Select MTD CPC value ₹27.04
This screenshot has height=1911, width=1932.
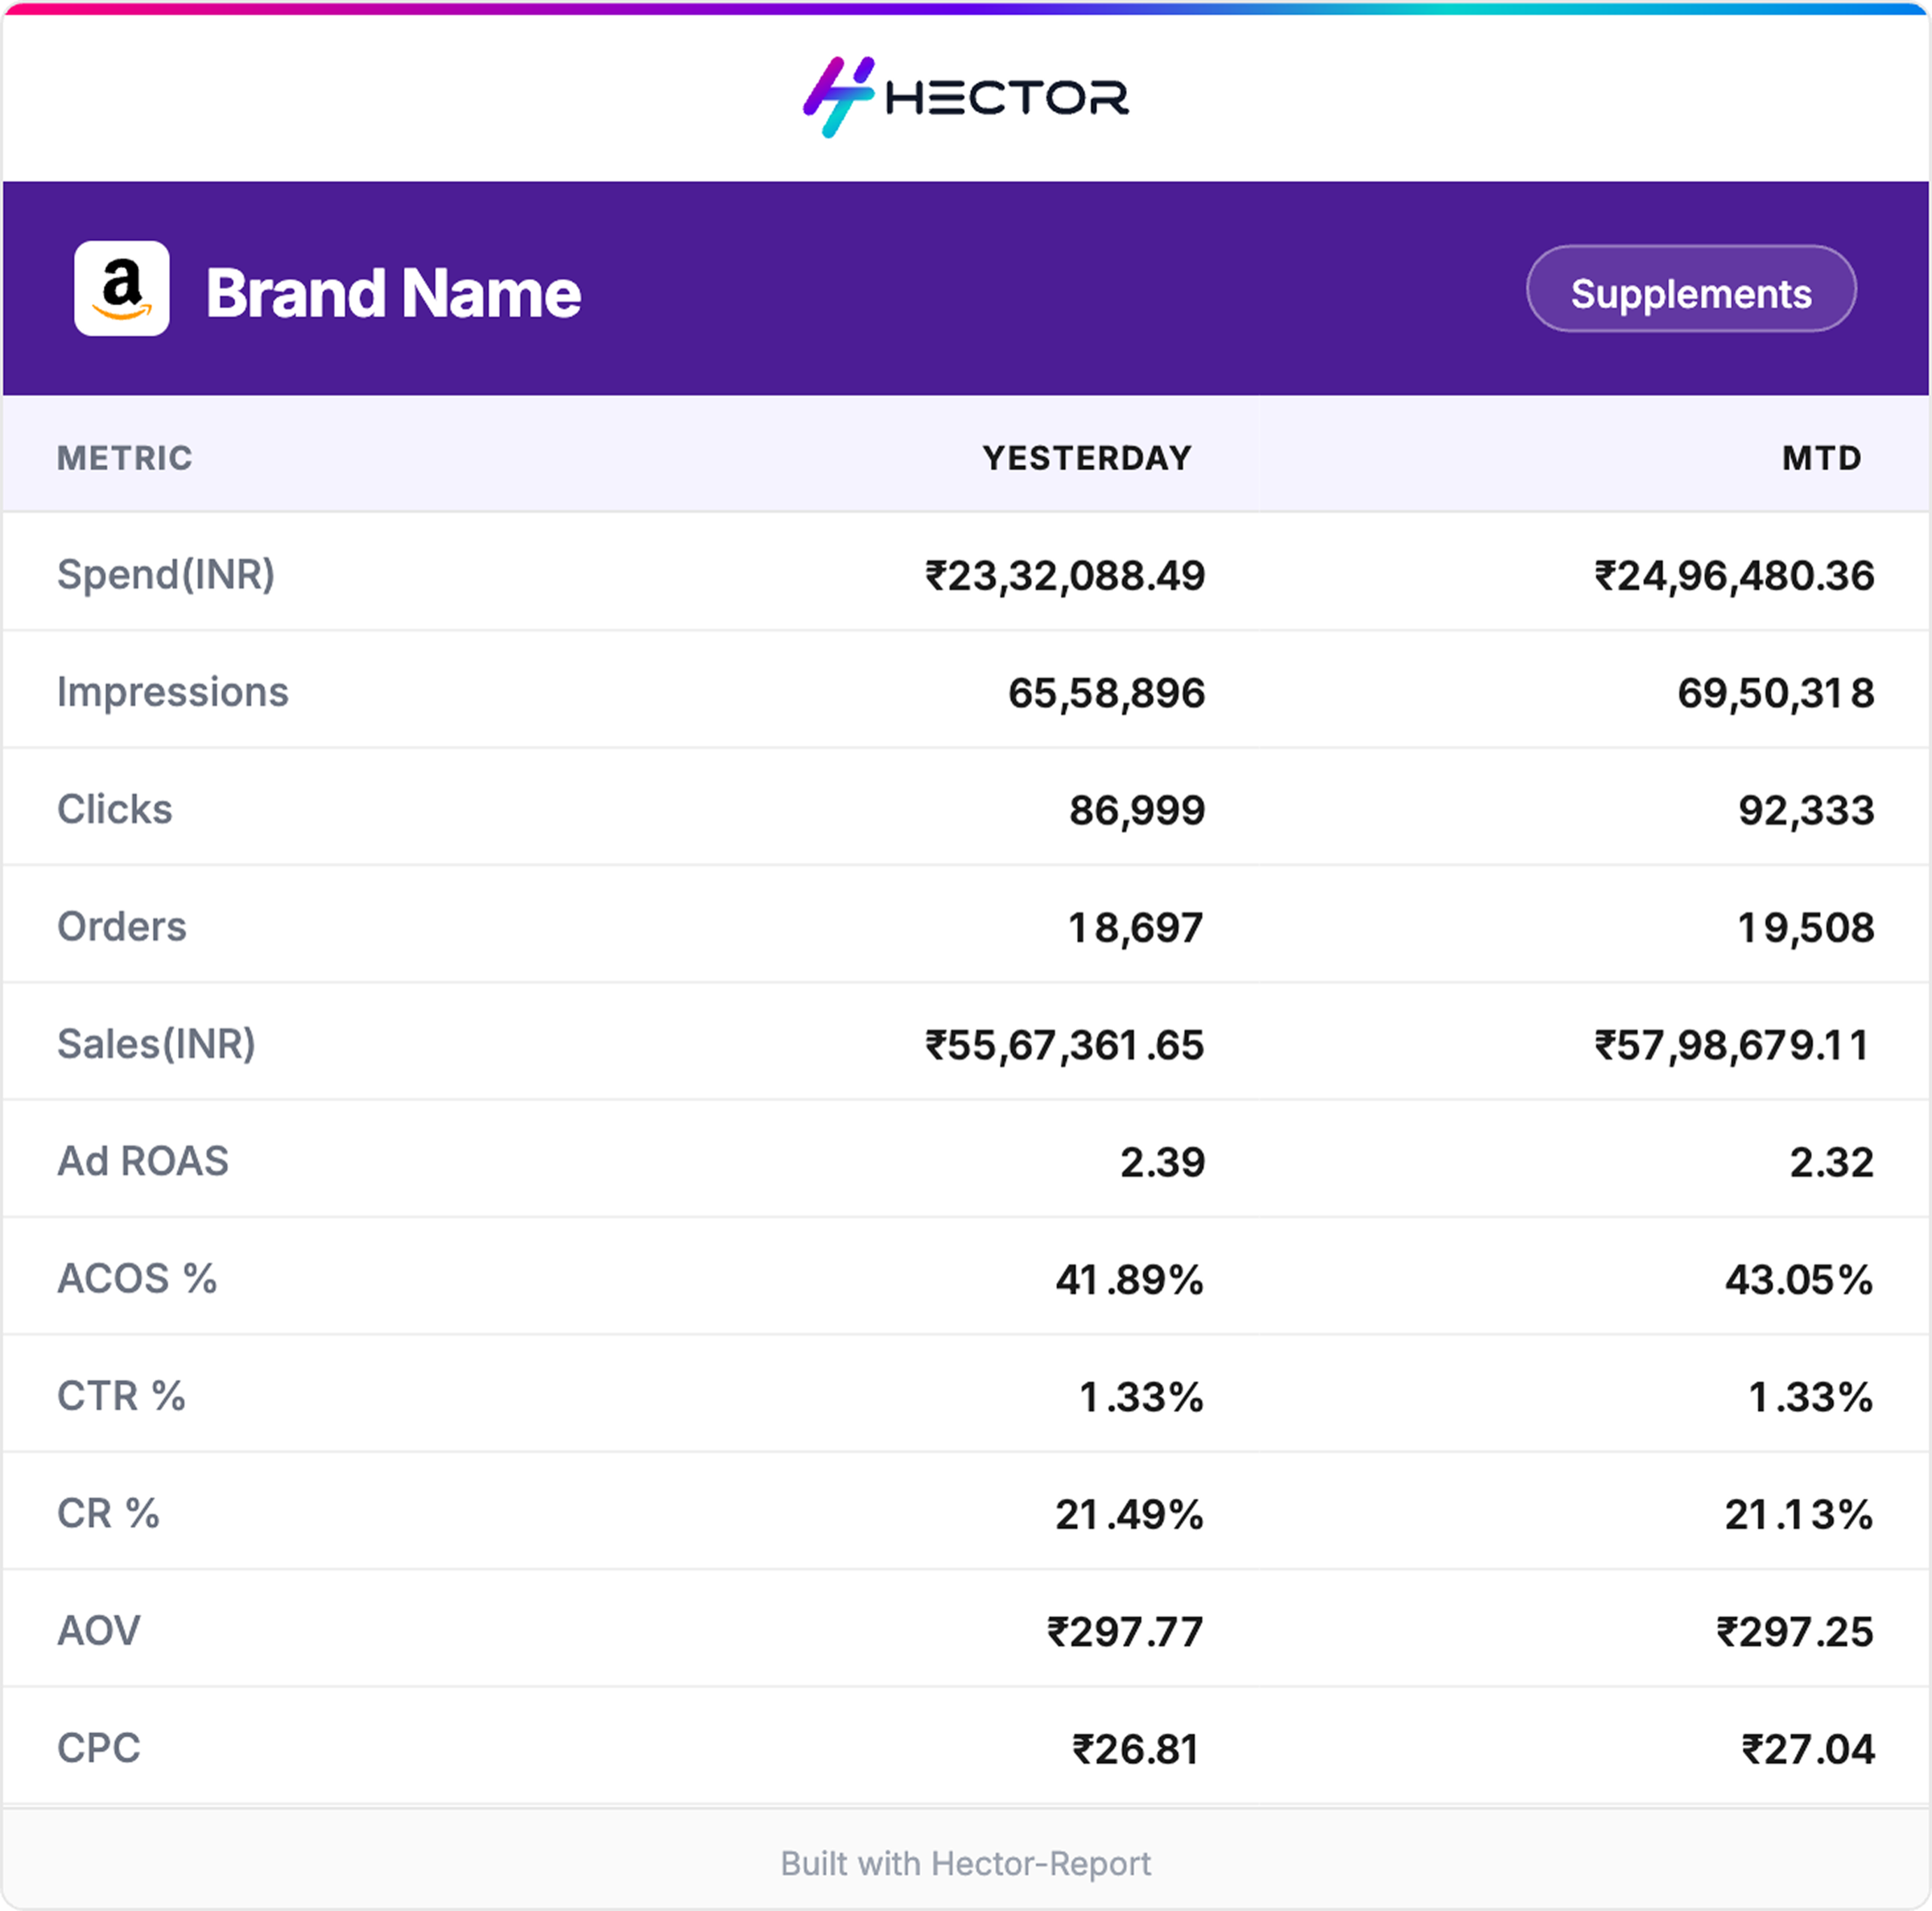coord(1808,1750)
